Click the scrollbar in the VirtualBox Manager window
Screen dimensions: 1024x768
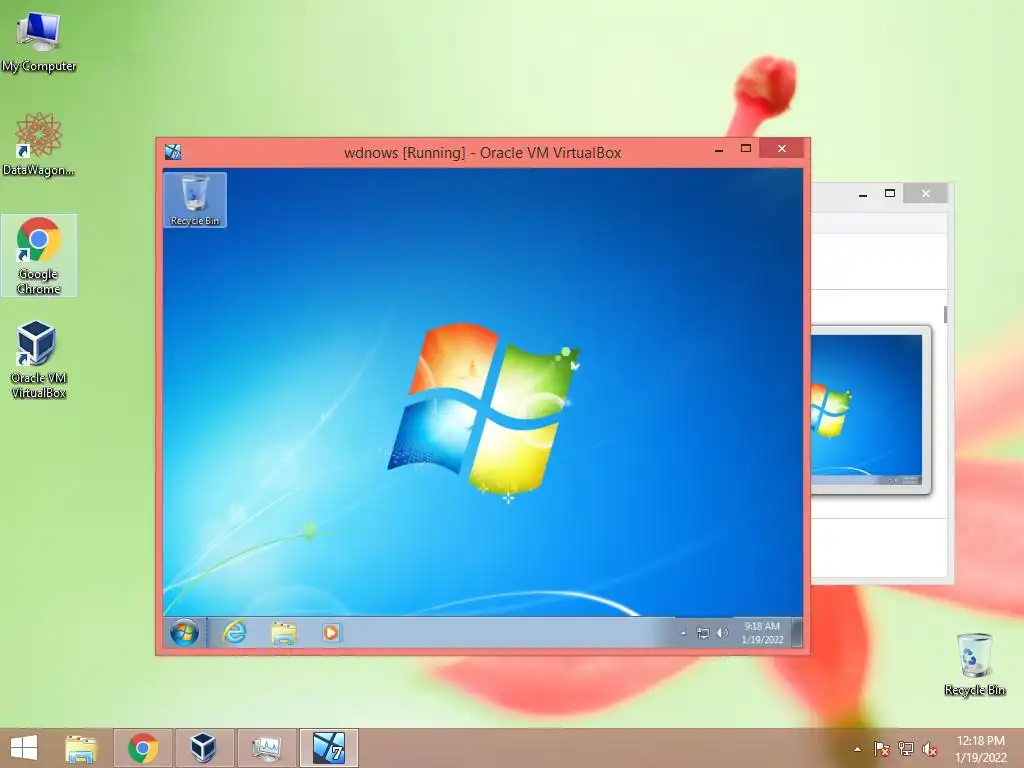(946, 314)
